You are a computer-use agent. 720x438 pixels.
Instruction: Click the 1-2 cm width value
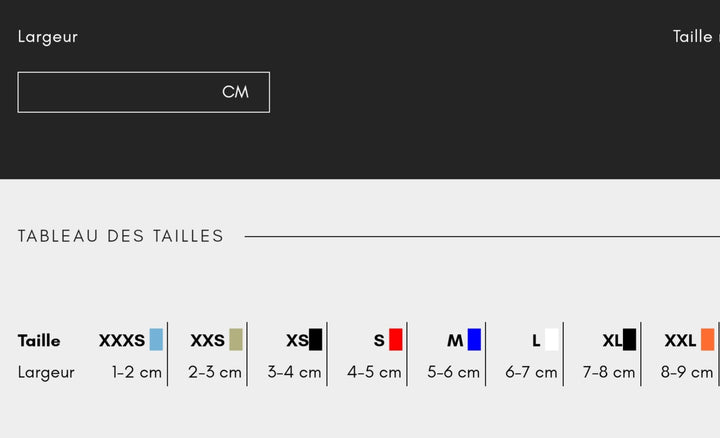click(137, 372)
